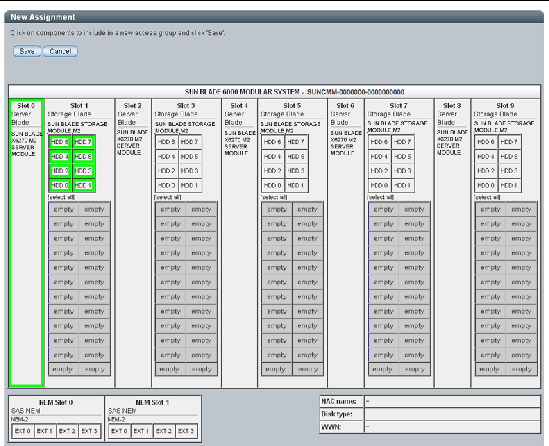The height and width of the screenshot is (446, 549).
Task: Click the Save button
Action: (x=27, y=51)
